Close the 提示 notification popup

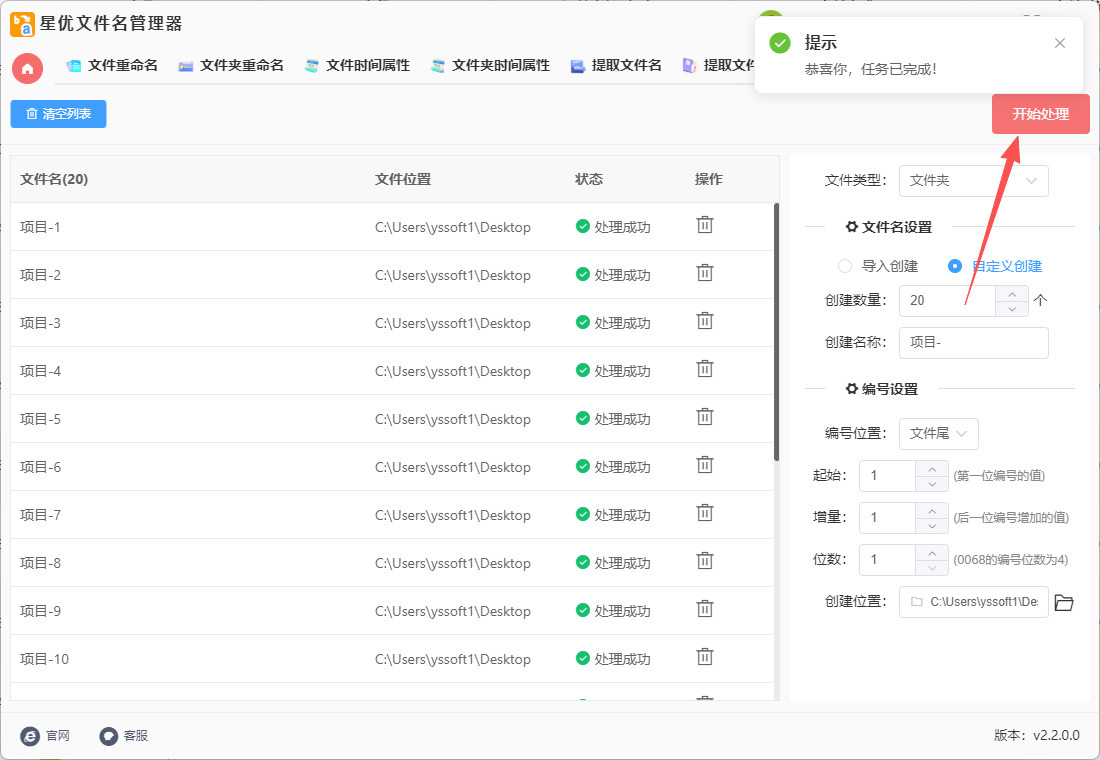[1060, 43]
